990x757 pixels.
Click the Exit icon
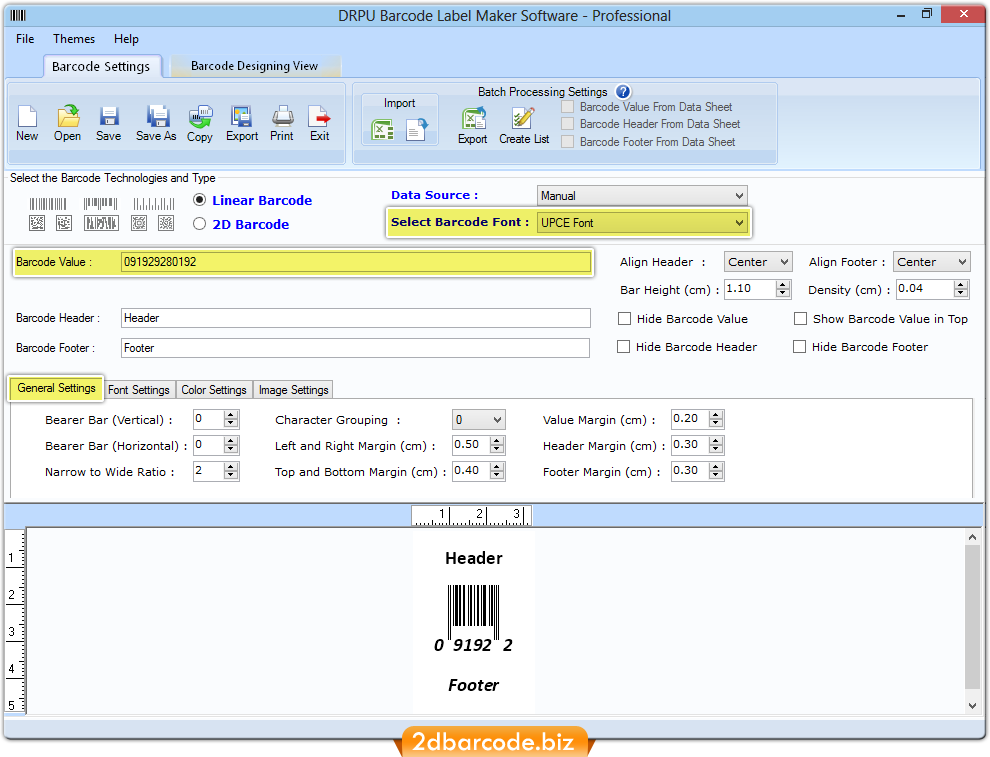click(319, 116)
